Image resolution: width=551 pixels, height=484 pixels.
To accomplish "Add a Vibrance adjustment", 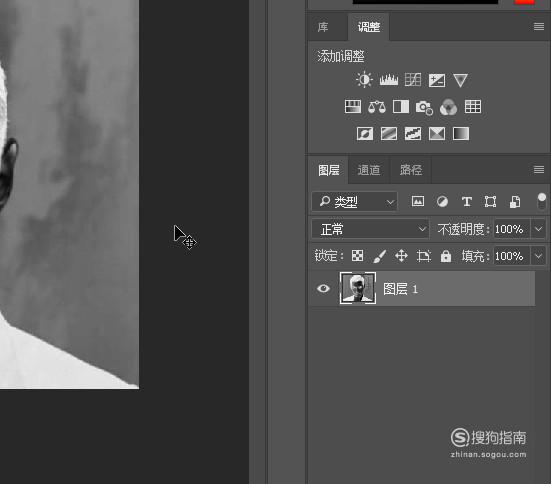I will 460,80.
